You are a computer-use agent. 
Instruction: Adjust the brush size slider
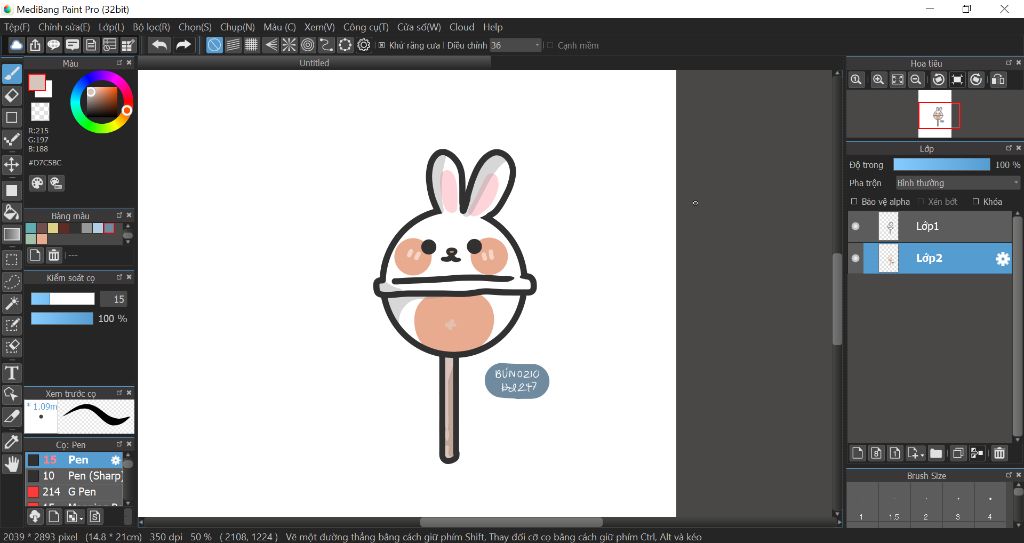pos(63,299)
